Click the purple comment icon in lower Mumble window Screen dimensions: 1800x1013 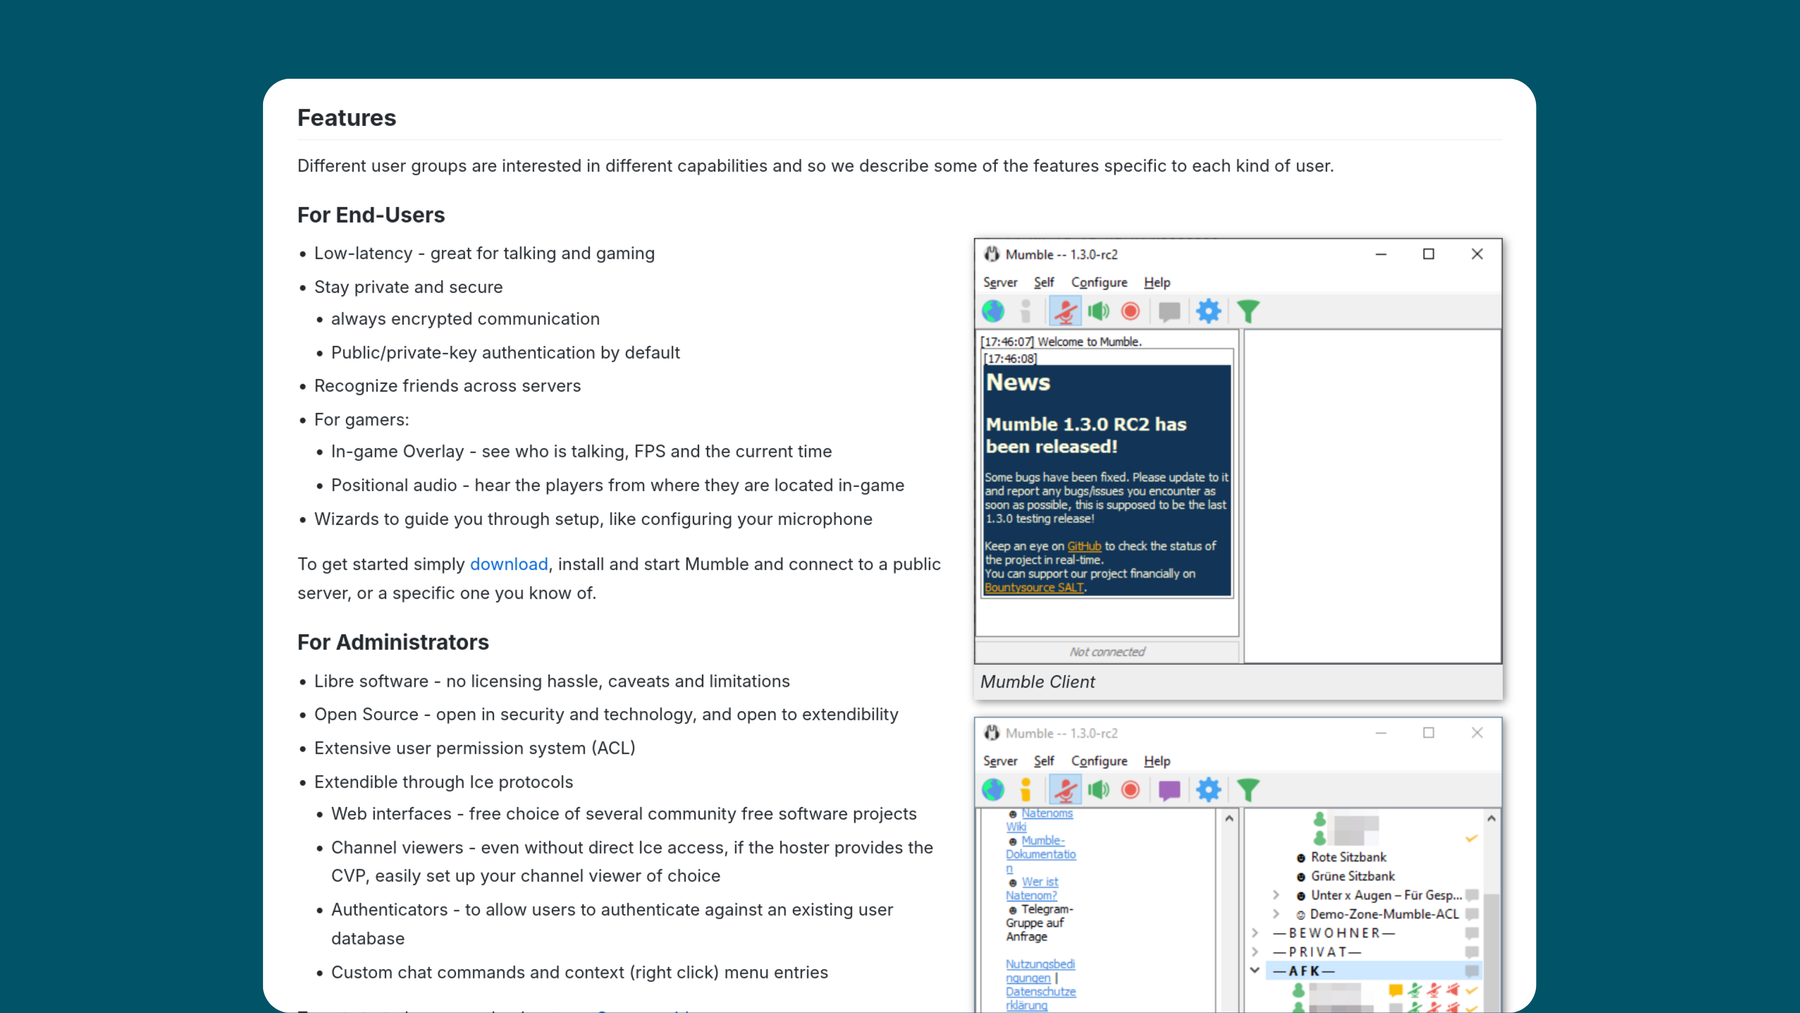point(1169,791)
